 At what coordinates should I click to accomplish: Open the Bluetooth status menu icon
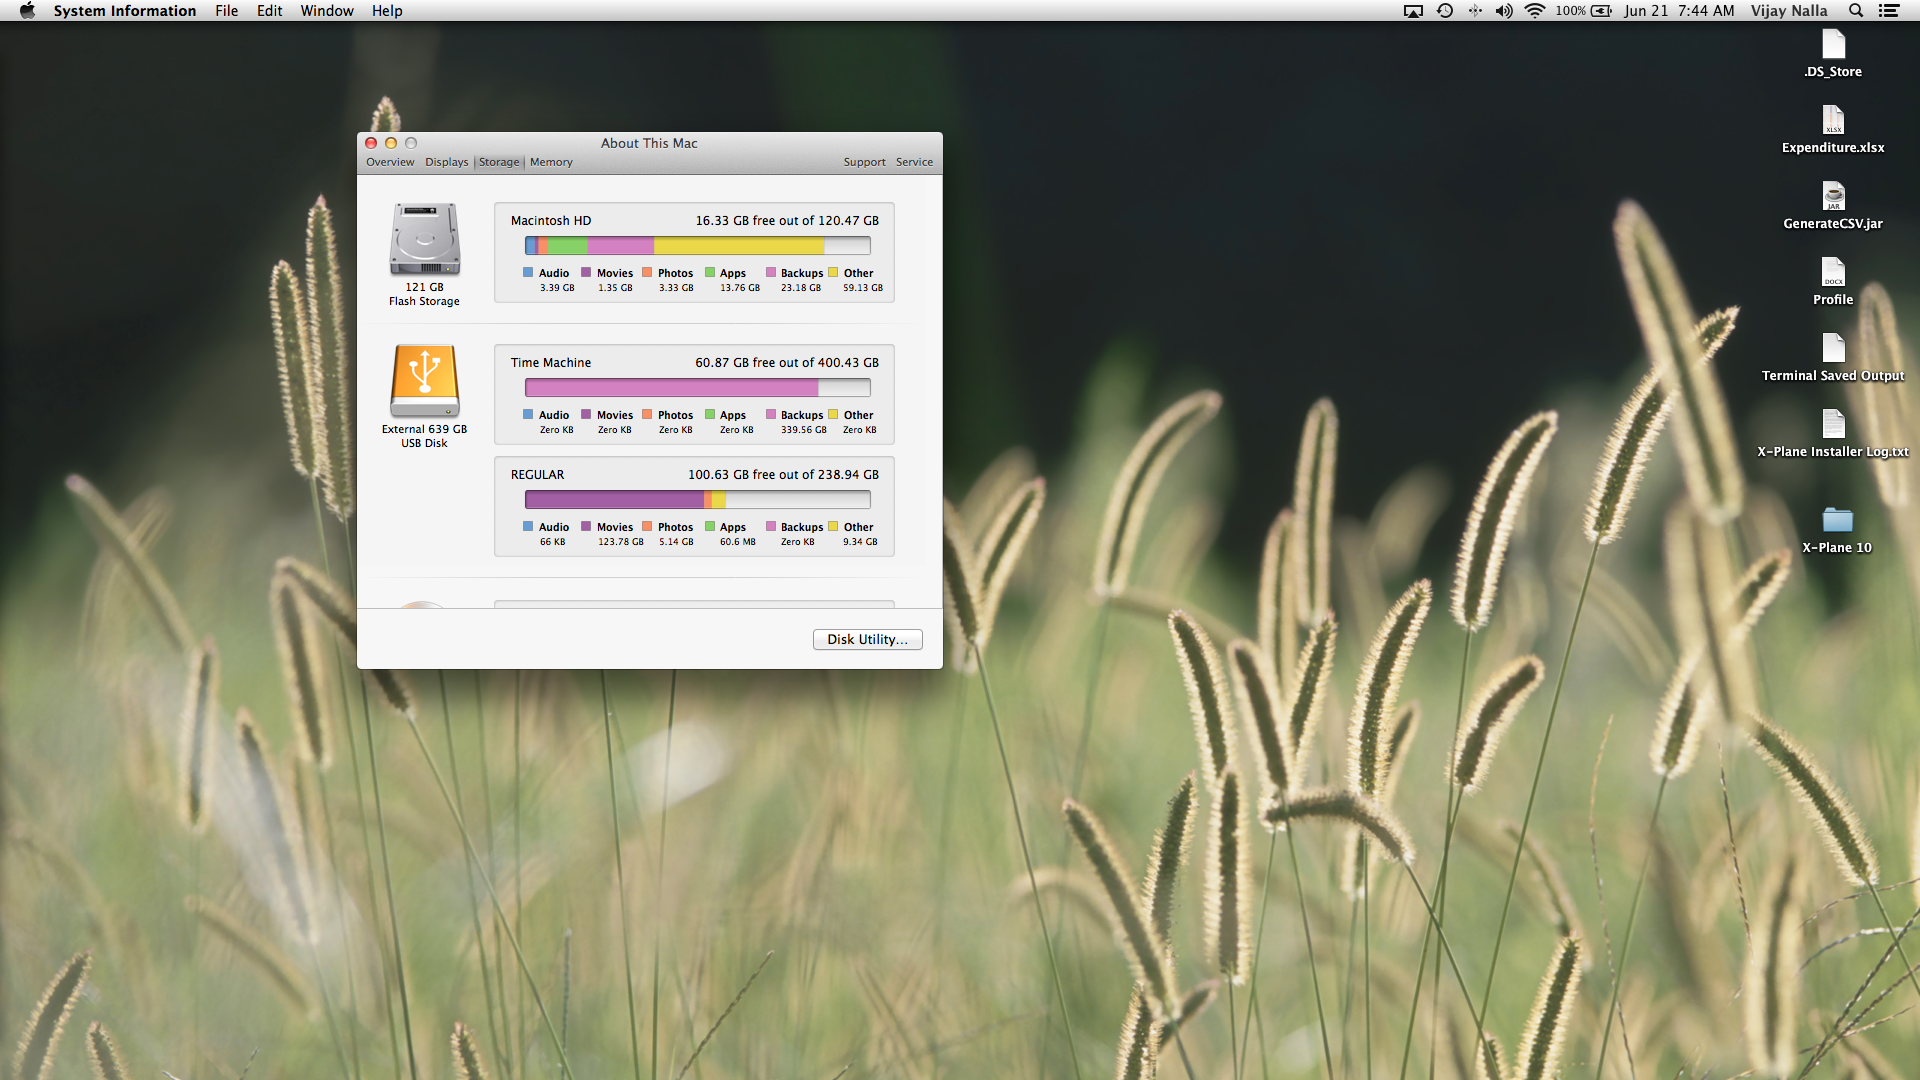click(1475, 11)
